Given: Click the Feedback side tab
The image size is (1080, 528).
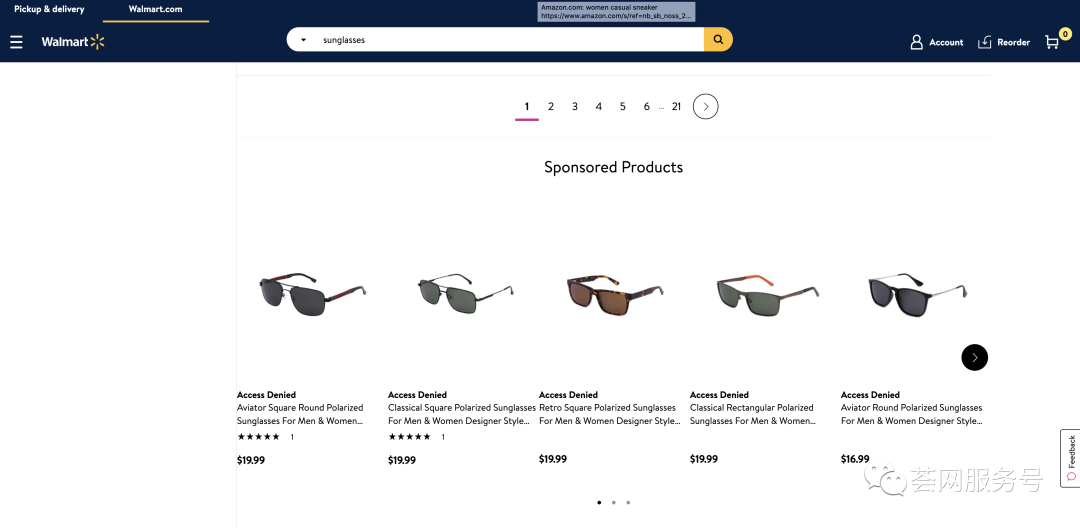Looking at the screenshot, I should pyautogui.click(x=1071, y=457).
